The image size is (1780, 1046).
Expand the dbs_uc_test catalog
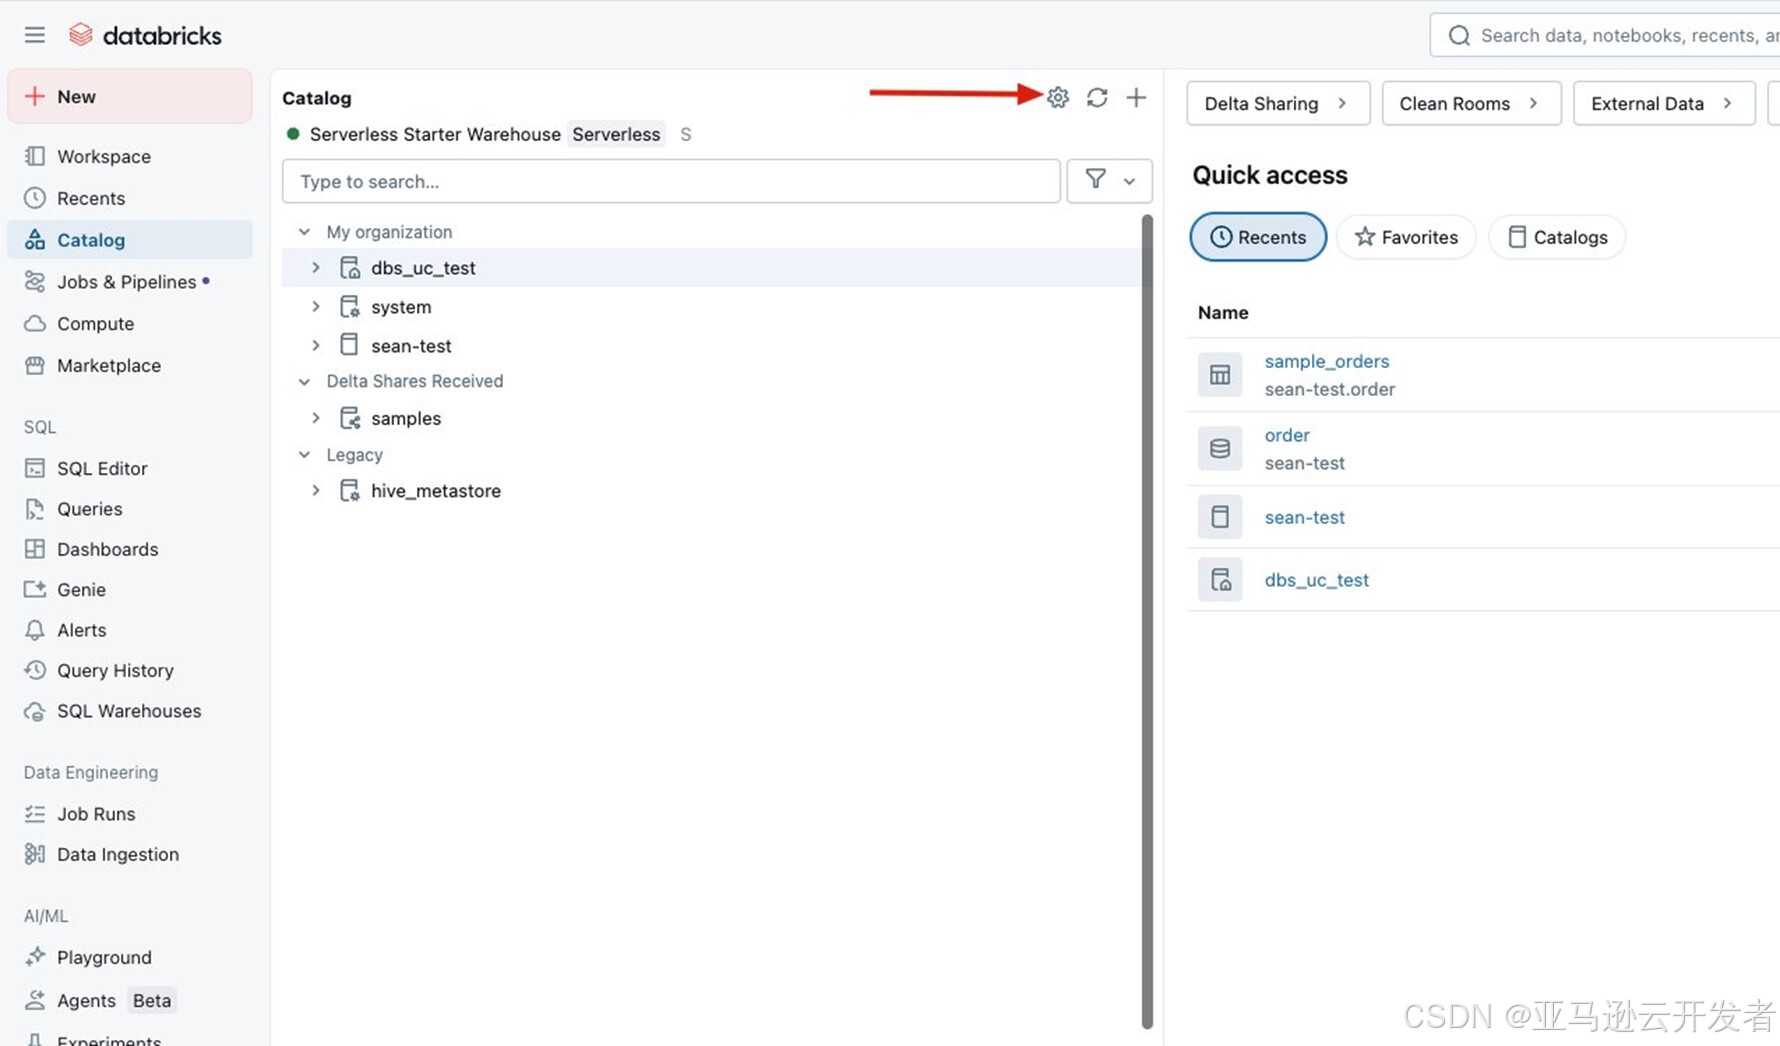[x=316, y=268]
